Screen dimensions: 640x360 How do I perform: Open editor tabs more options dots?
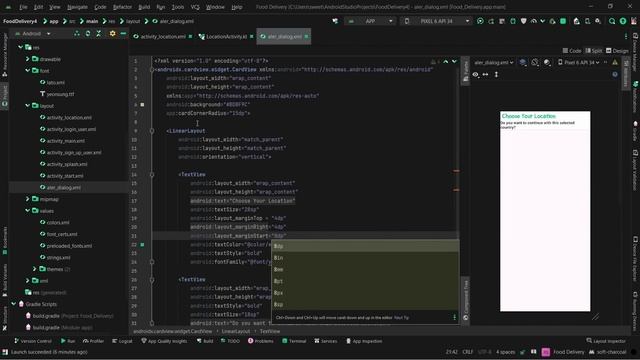[626, 36]
